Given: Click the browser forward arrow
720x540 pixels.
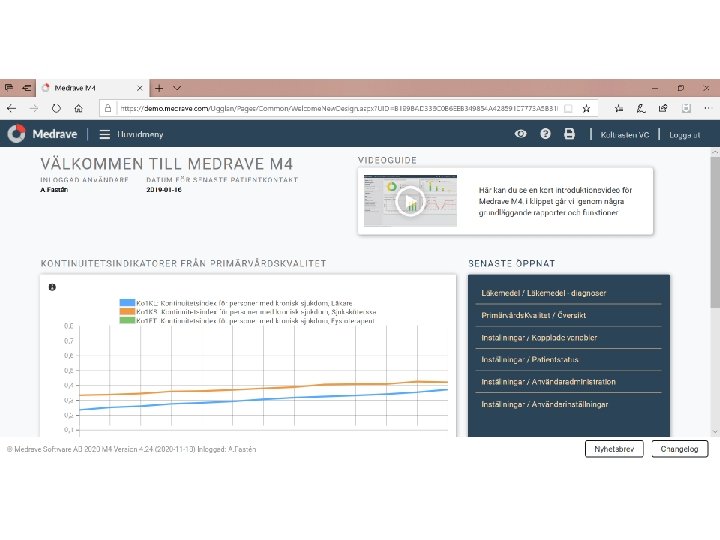Looking at the screenshot, I should pos(34,108).
